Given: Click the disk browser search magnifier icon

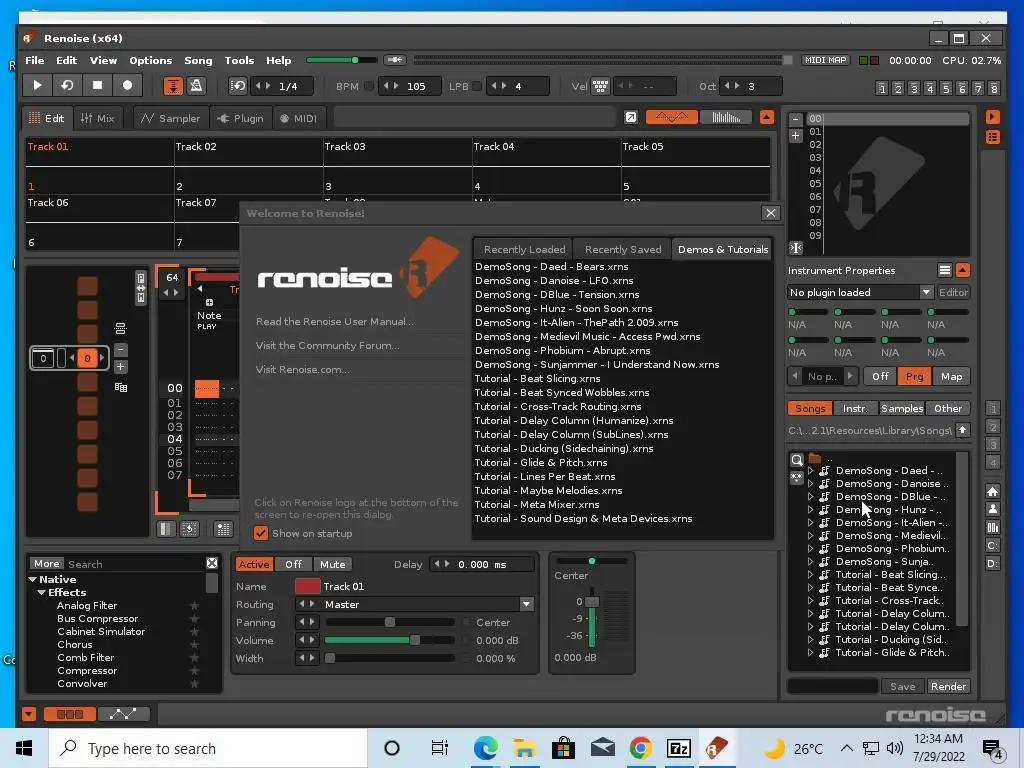Looking at the screenshot, I should tap(797, 460).
